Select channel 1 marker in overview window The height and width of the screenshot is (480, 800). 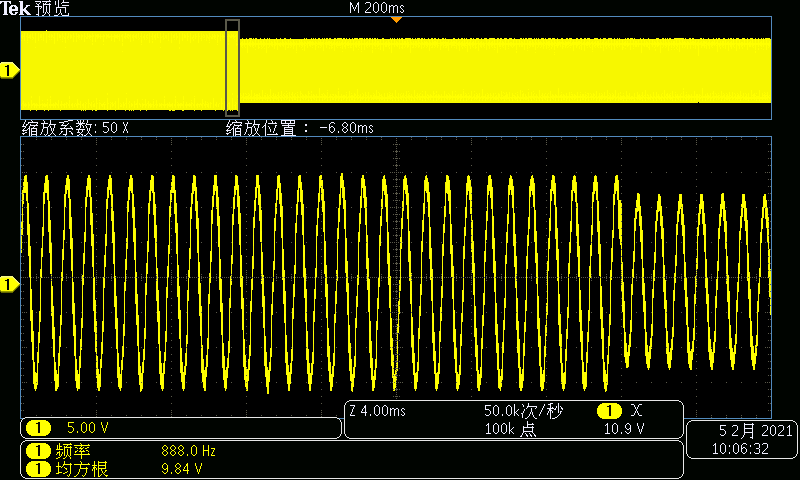tap(10, 70)
